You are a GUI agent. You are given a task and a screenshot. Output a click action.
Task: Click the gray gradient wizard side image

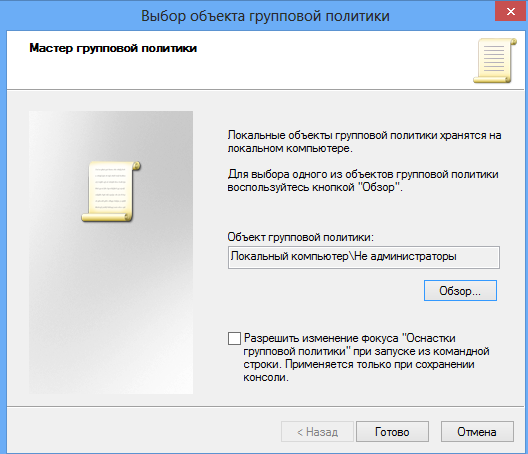pos(111,252)
